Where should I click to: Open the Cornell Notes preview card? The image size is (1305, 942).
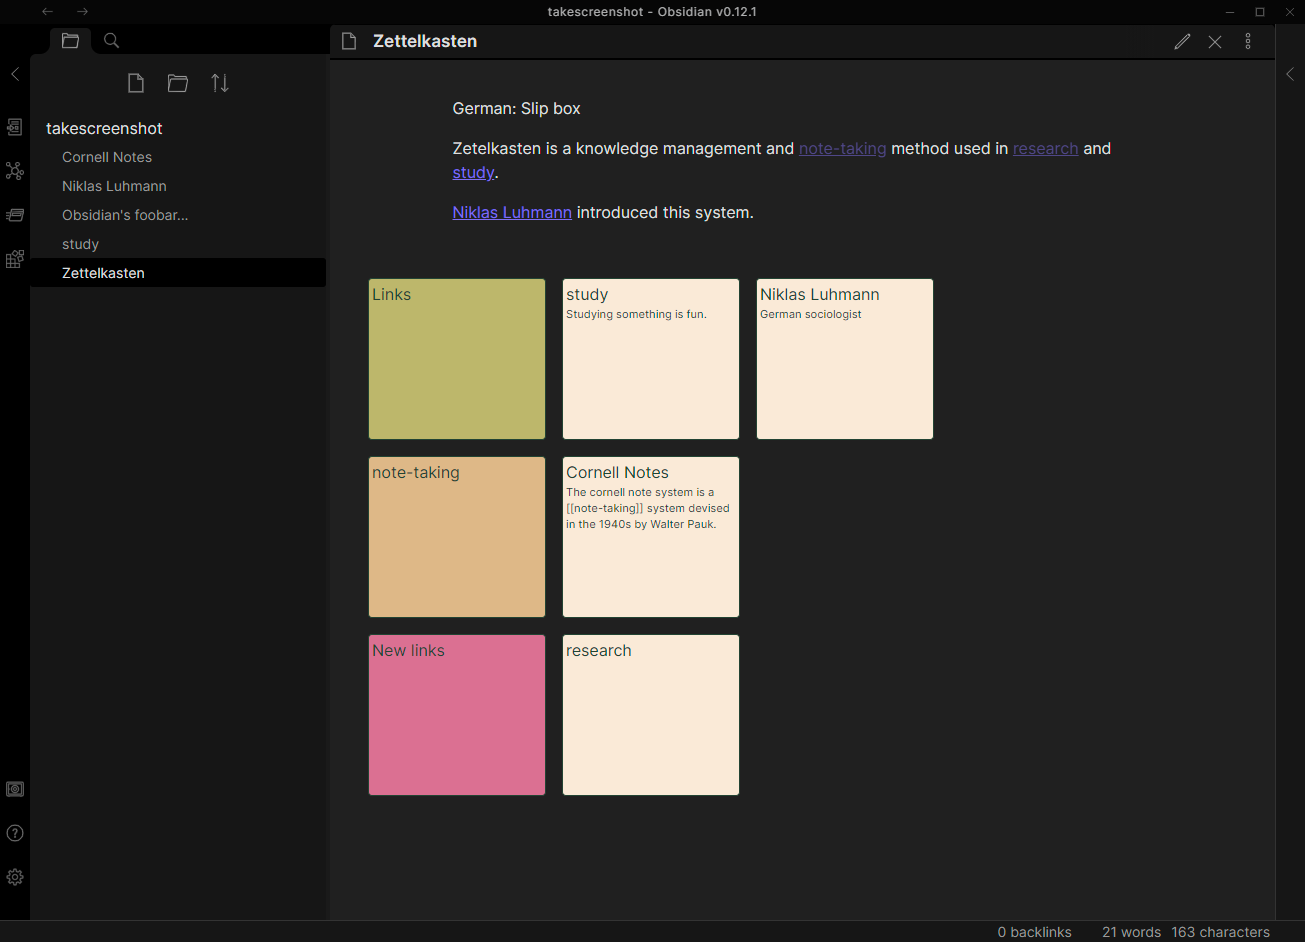click(651, 537)
